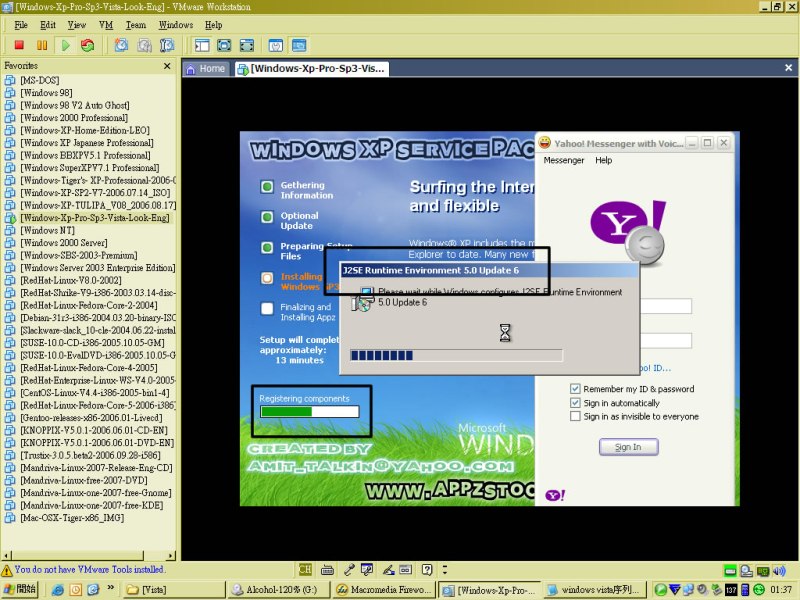Open the Edit menu
Image resolution: width=800 pixels, height=600 pixels.
pos(48,25)
